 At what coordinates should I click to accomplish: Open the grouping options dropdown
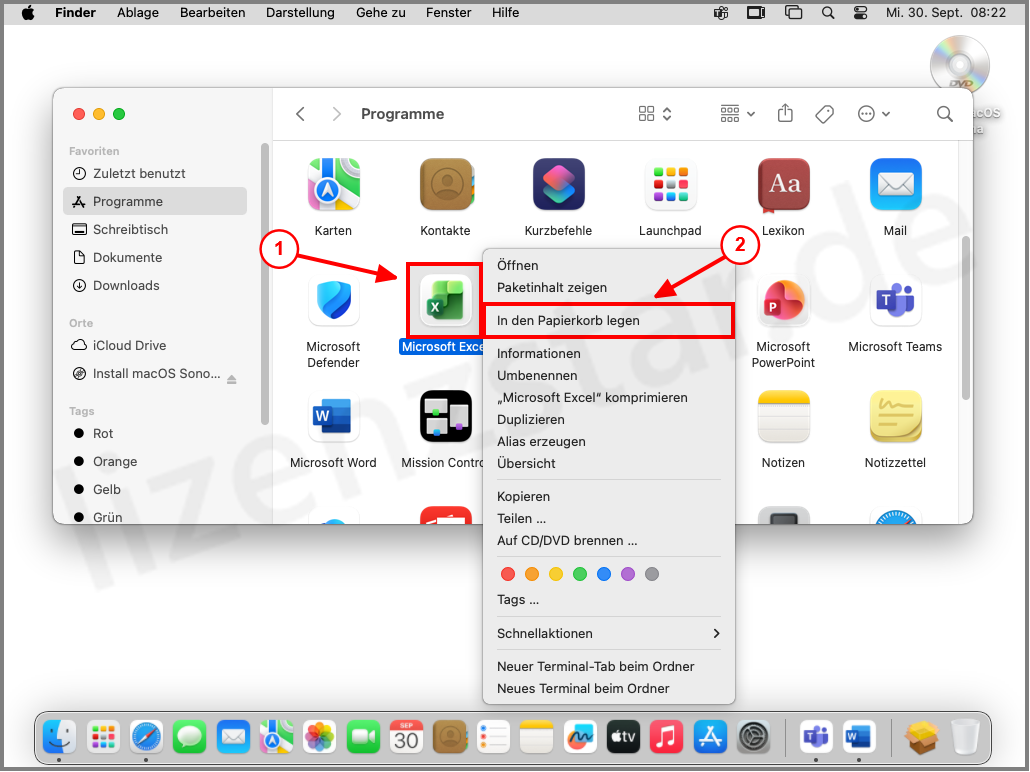pyautogui.click(x=738, y=114)
